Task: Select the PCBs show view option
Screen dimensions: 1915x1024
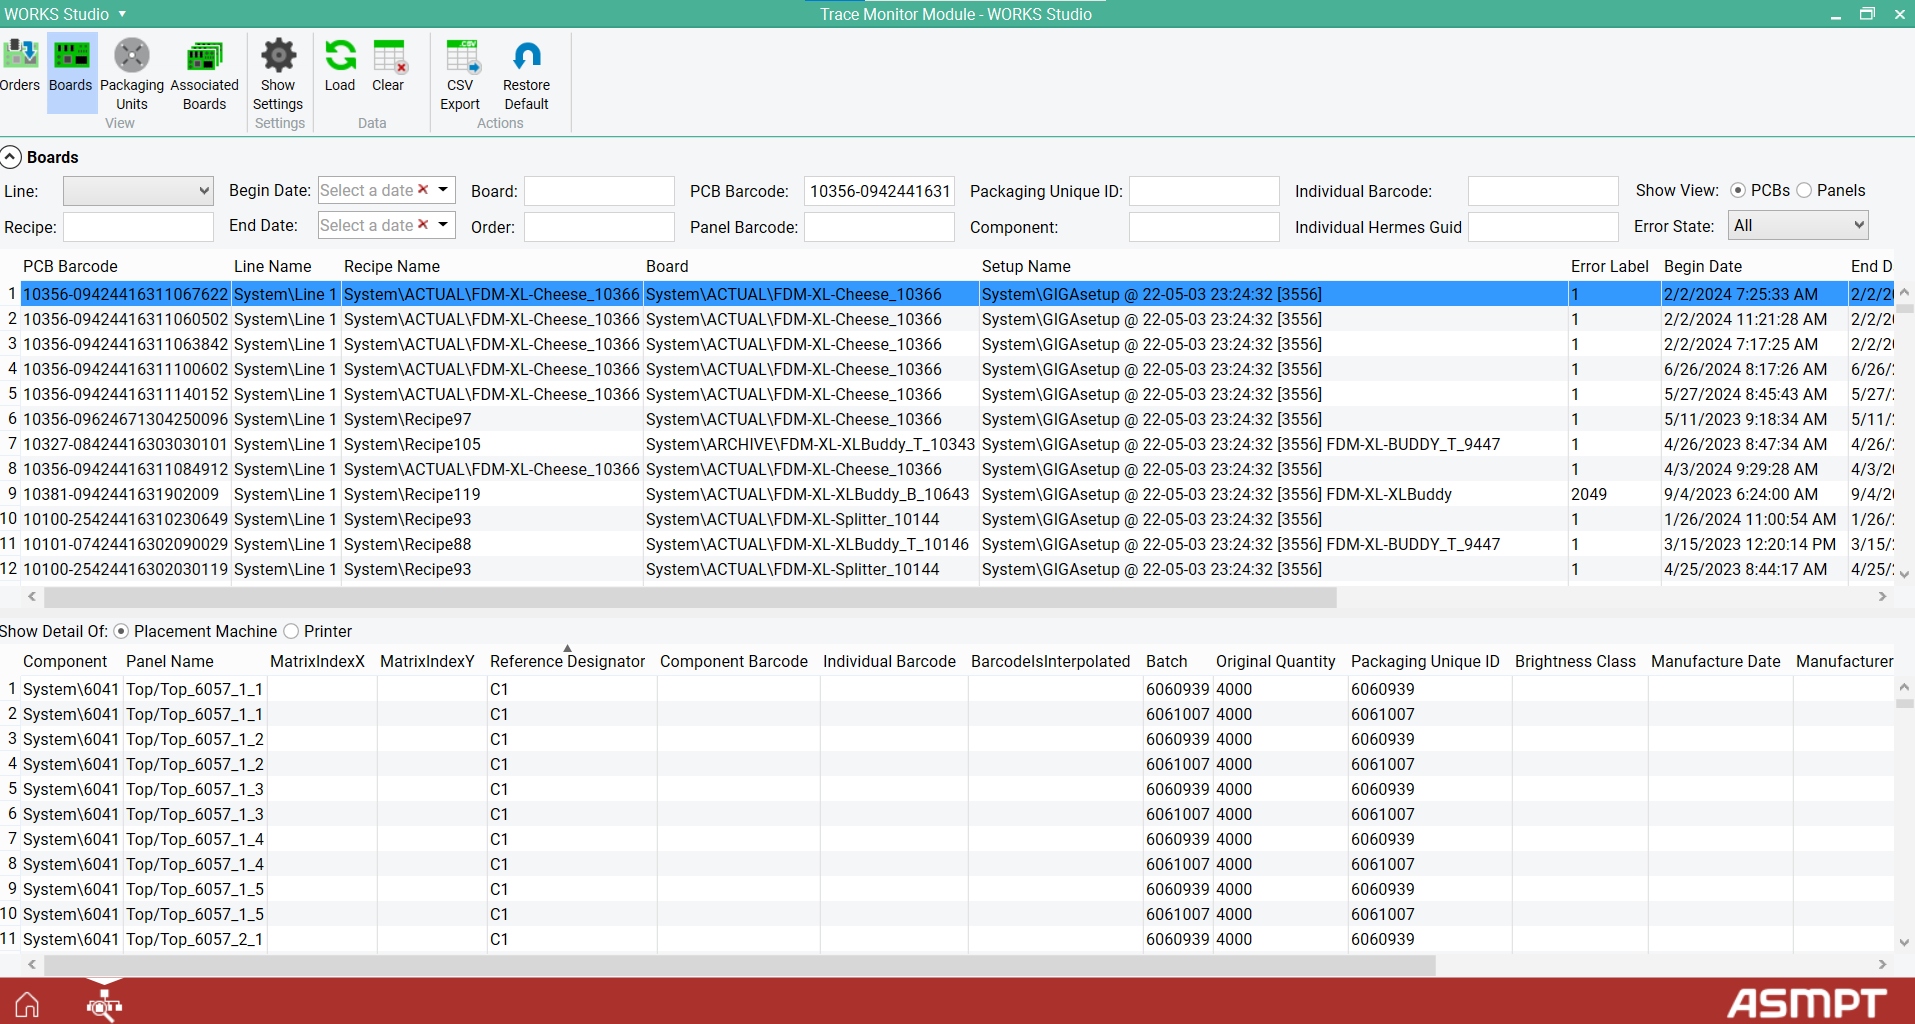Action: 1738,190
